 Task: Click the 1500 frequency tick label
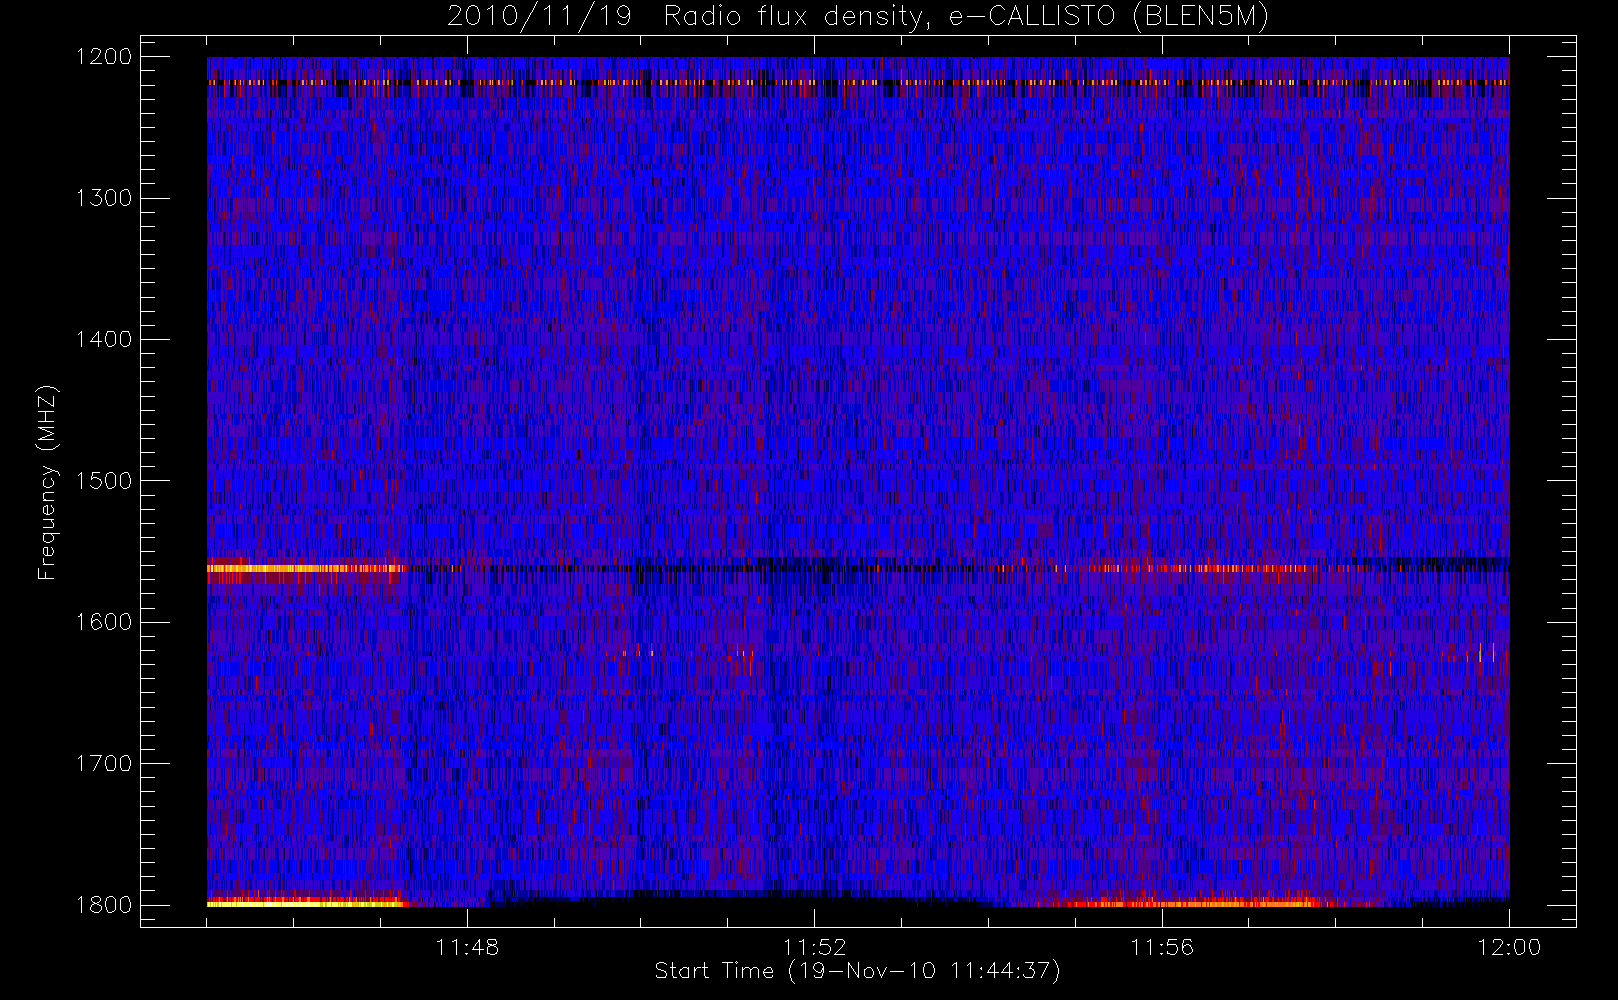click(x=104, y=481)
